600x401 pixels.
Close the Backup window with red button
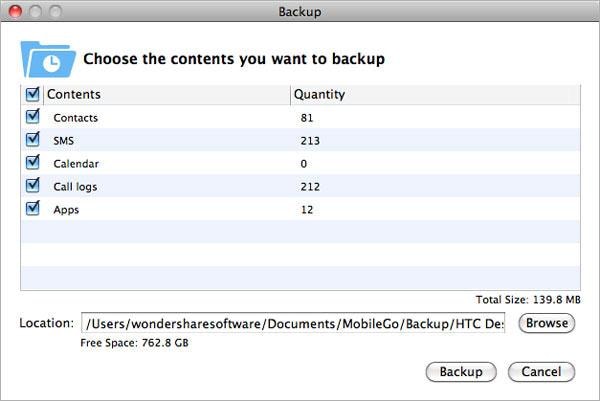point(14,12)
